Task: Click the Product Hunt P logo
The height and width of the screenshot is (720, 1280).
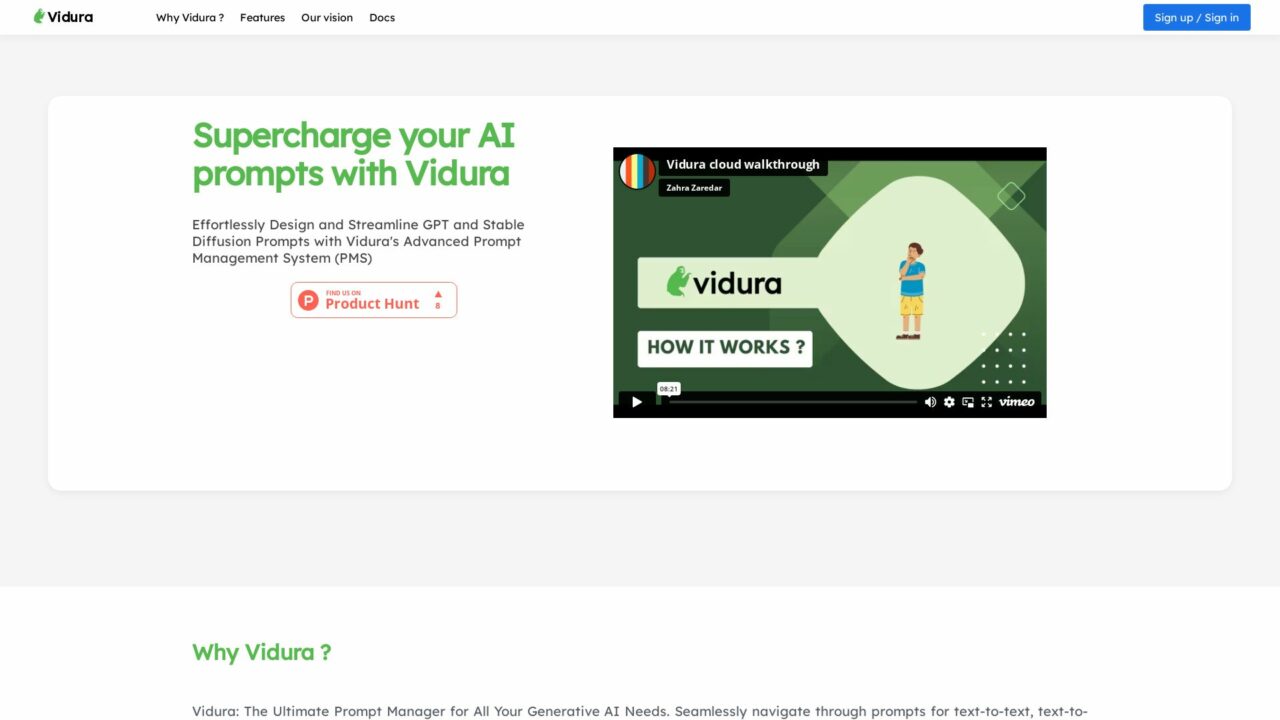Action: click(x=307, y=299)
